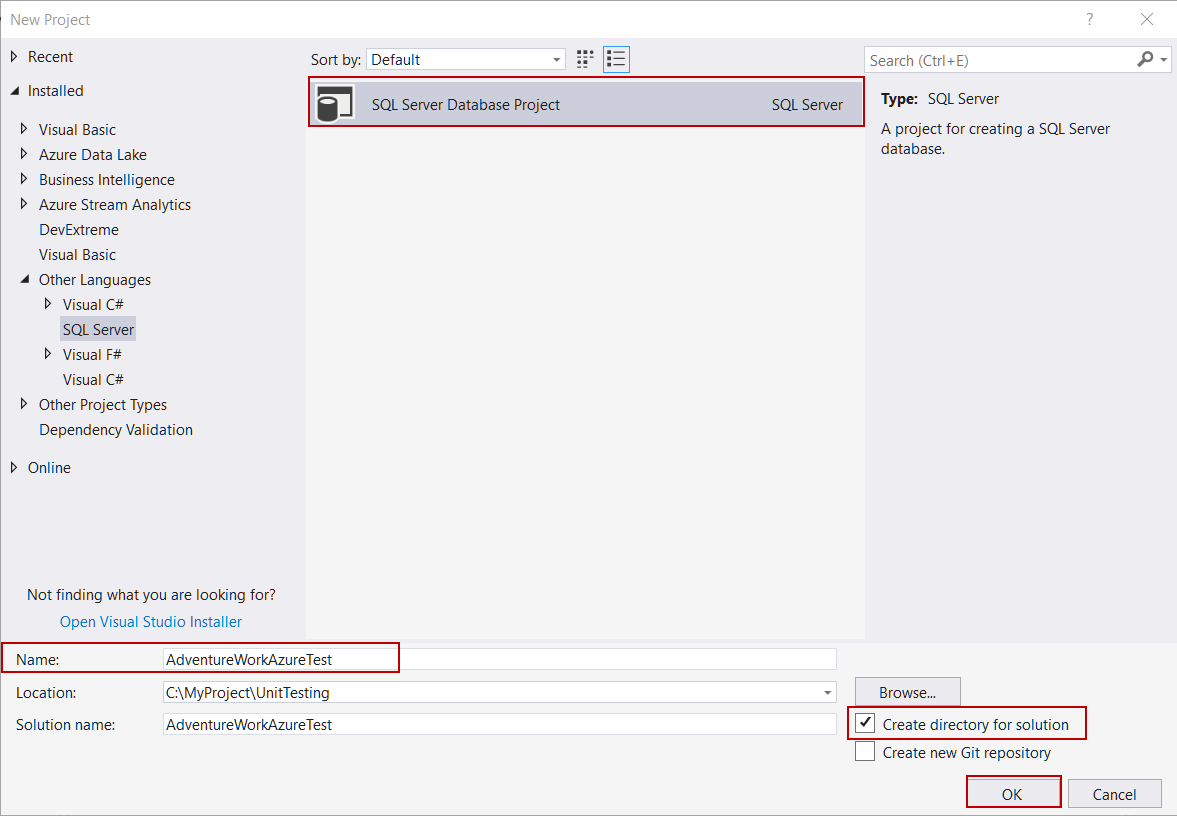Expand the Visual C# node
Image resolution: width=1177 pixels, height=816 pixels.
(x=48, y=304)
